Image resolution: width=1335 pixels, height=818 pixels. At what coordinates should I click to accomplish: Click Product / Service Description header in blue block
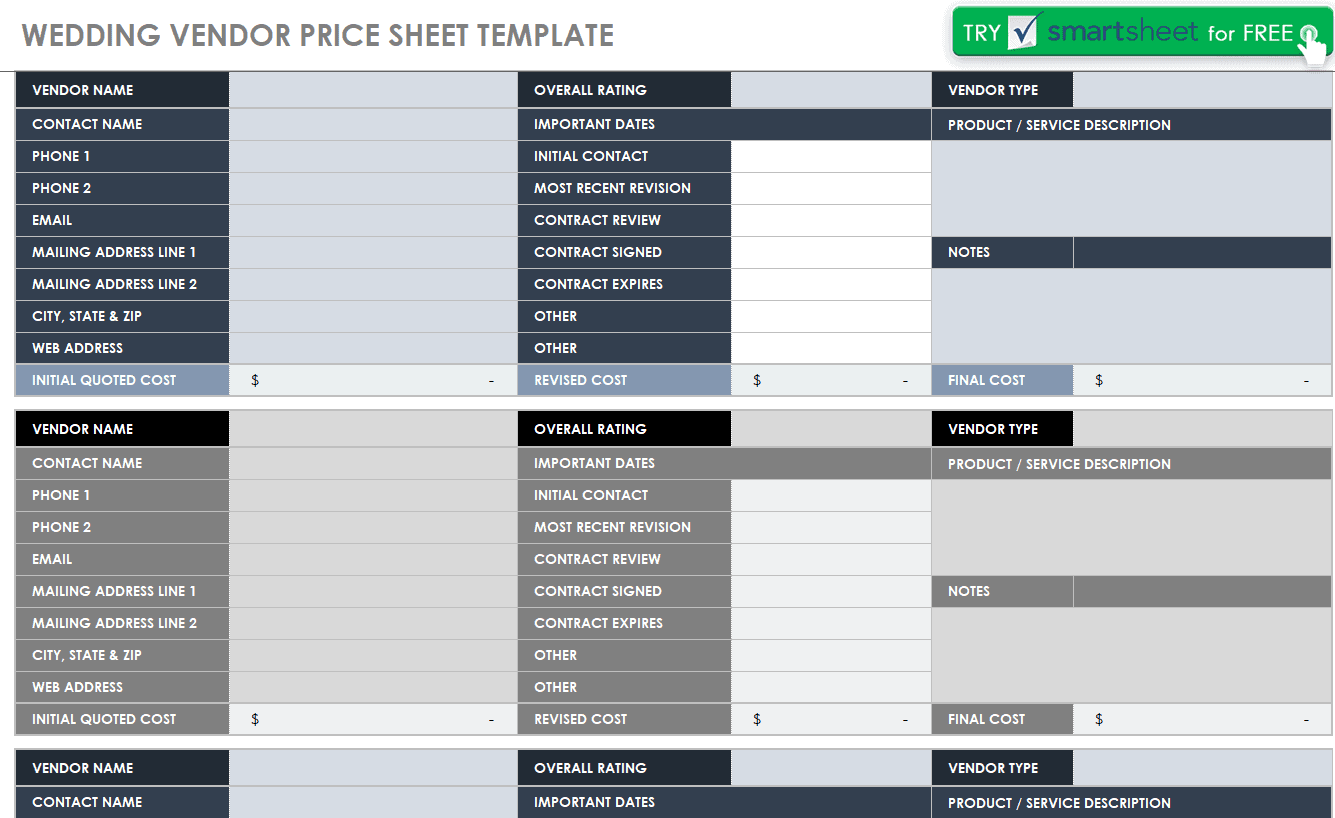point(1132,125)
